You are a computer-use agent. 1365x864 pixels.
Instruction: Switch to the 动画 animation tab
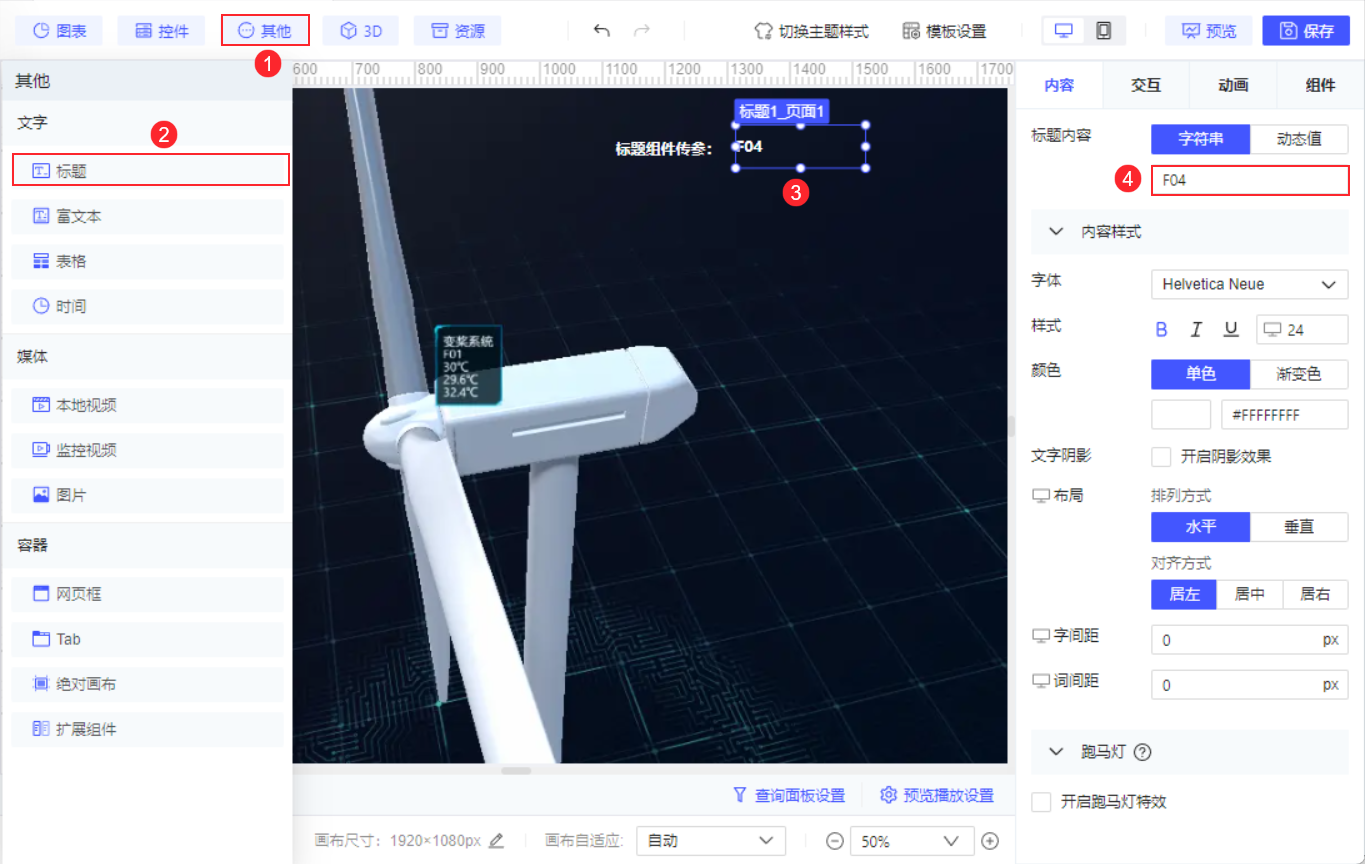click(1233, 85)
